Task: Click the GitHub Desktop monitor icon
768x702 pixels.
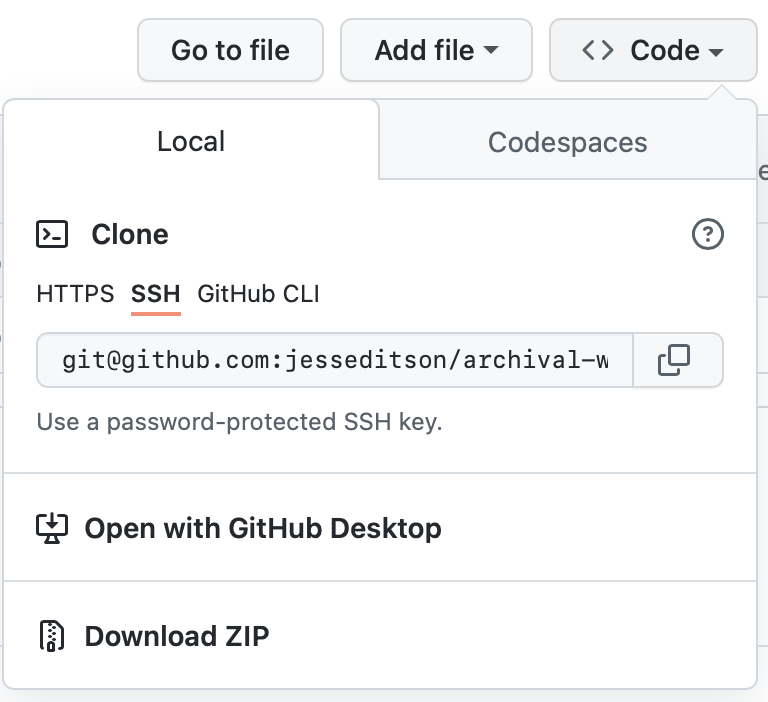Action: tap(52, 528)
